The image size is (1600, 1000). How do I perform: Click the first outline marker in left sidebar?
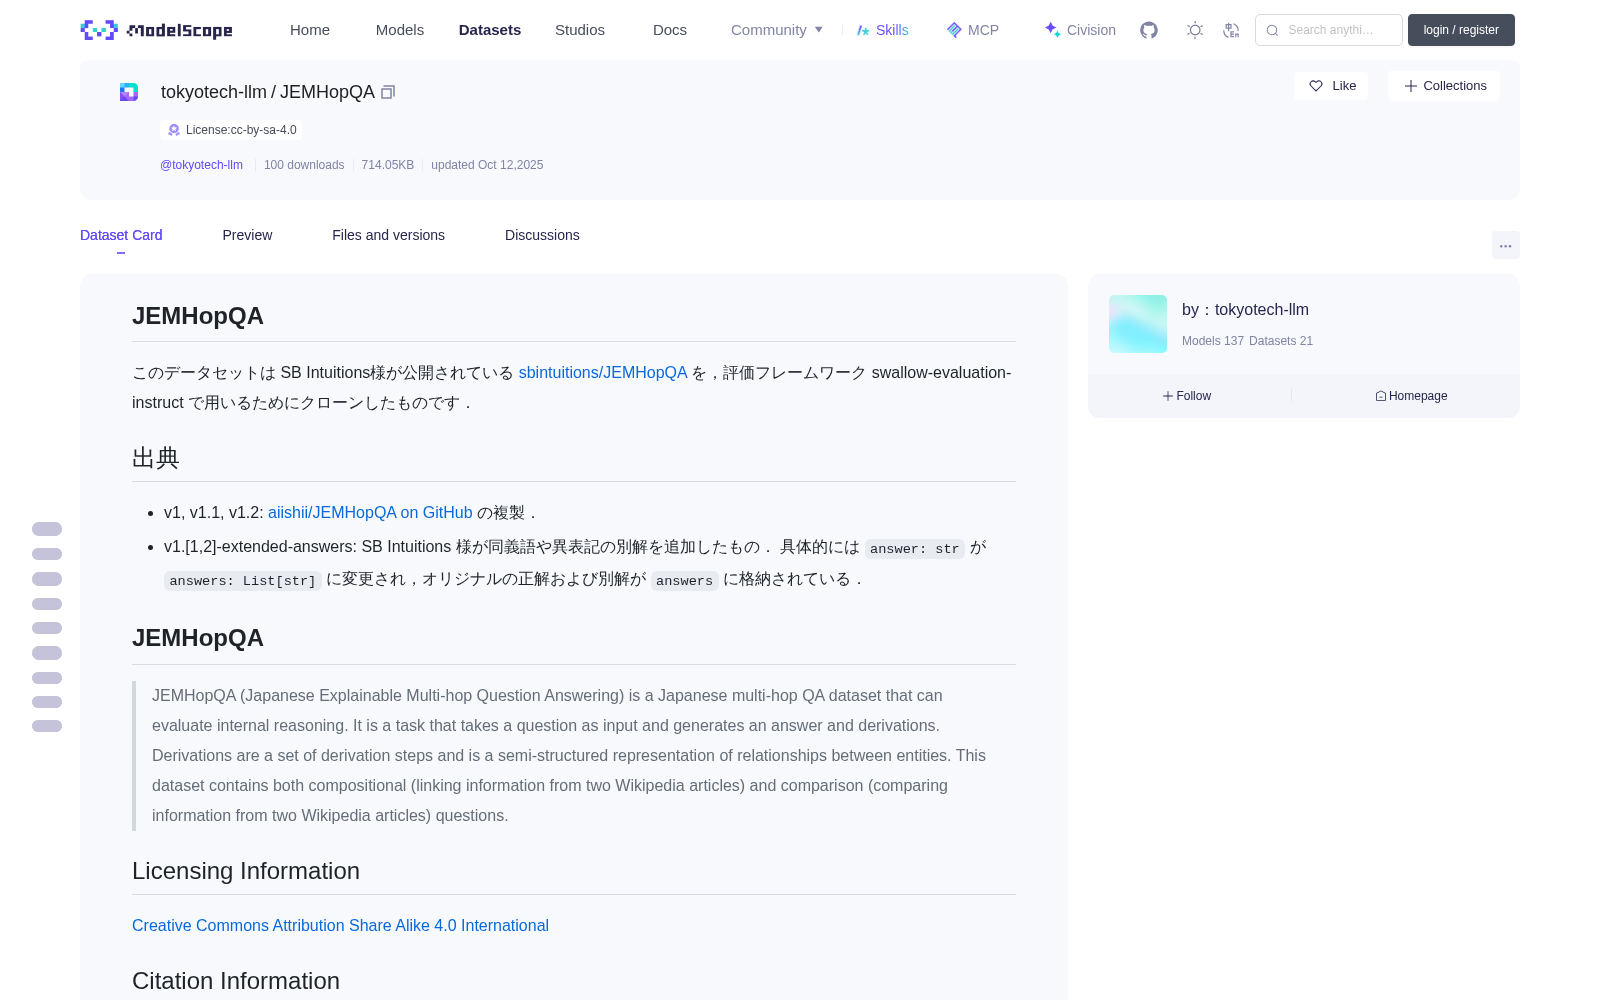coord(47,529)
